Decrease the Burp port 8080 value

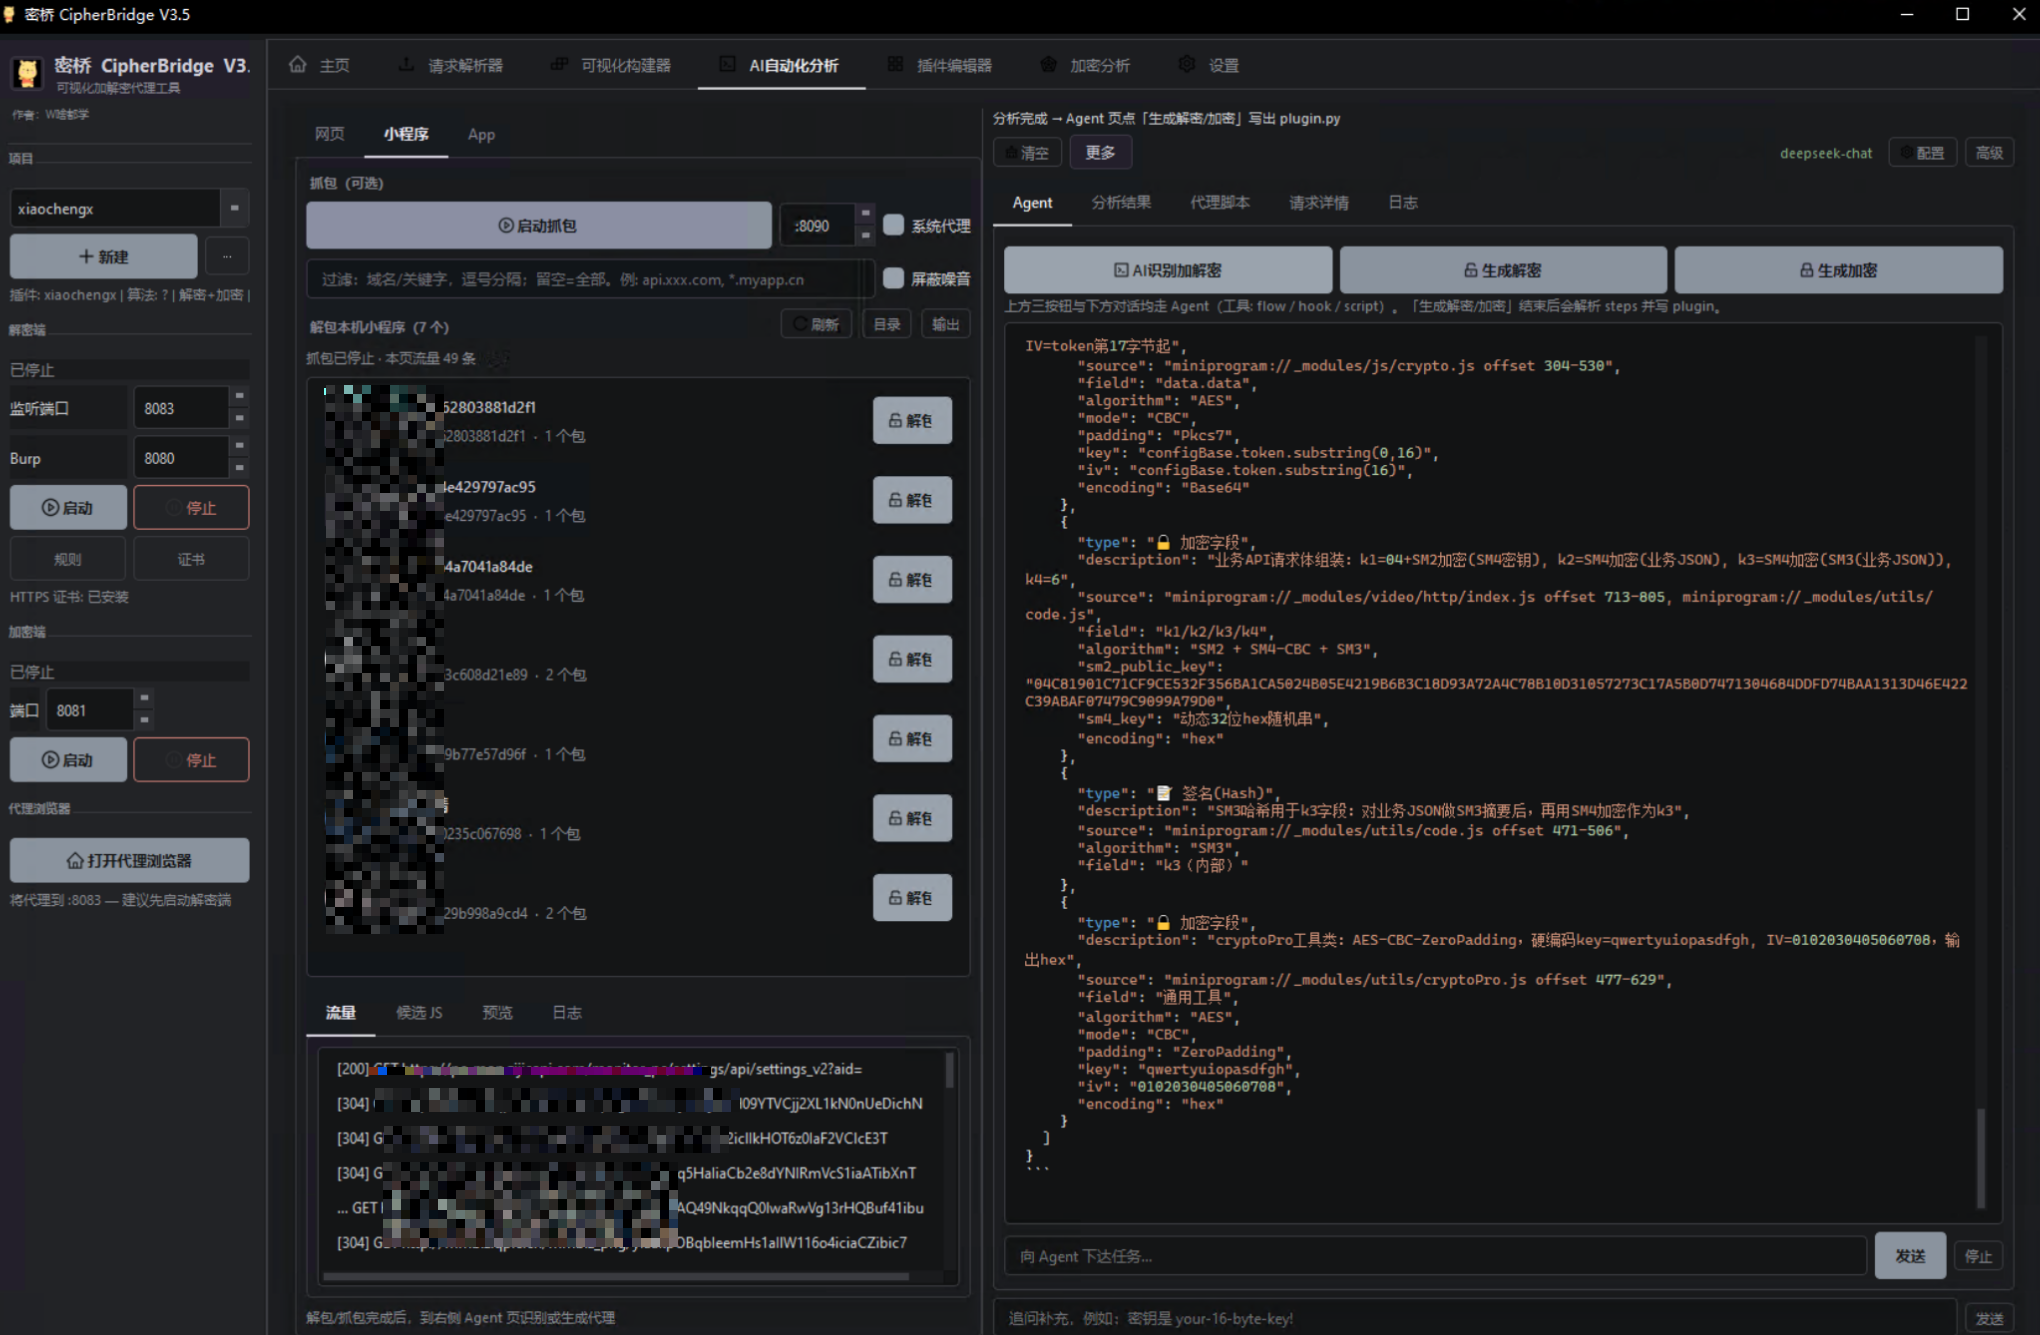tap(240, 467)
